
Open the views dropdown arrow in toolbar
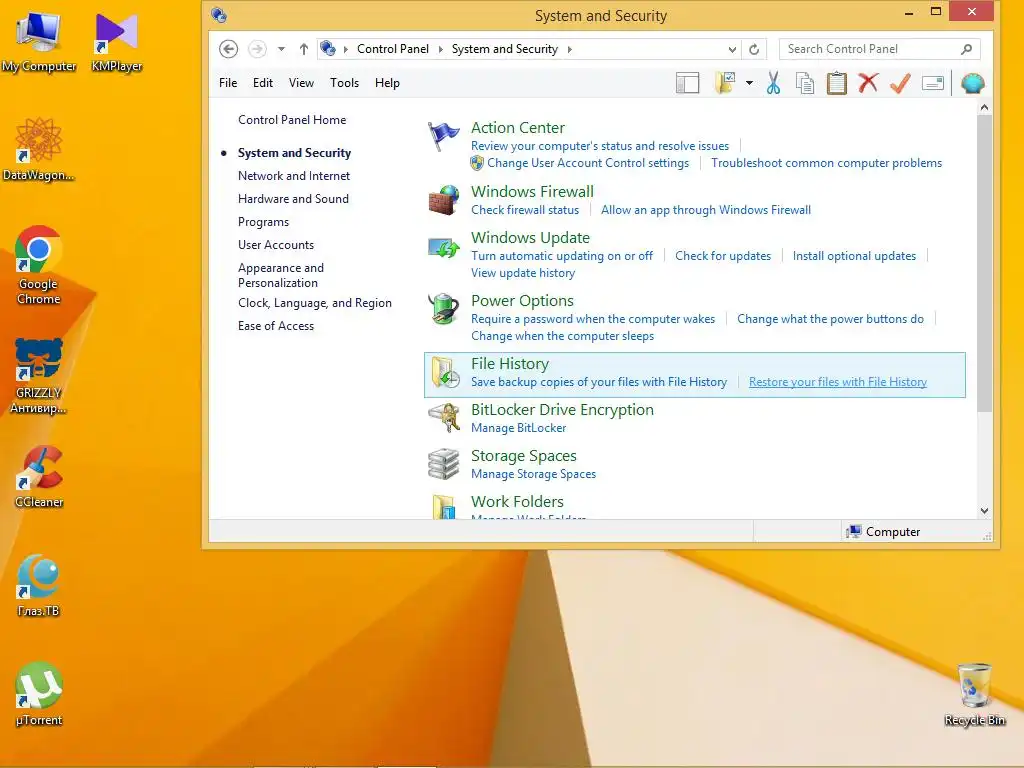[749, 83]
